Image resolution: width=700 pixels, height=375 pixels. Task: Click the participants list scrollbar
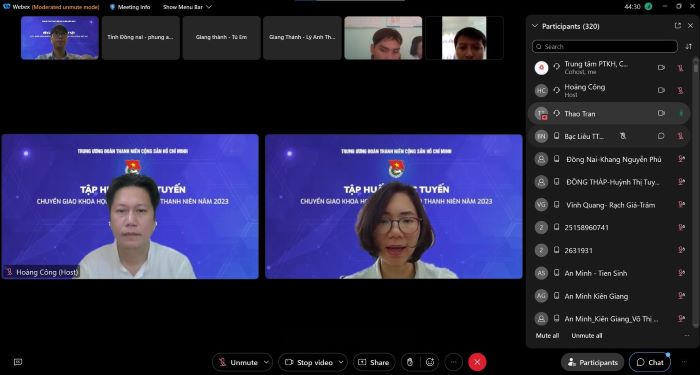pos(695,192)
